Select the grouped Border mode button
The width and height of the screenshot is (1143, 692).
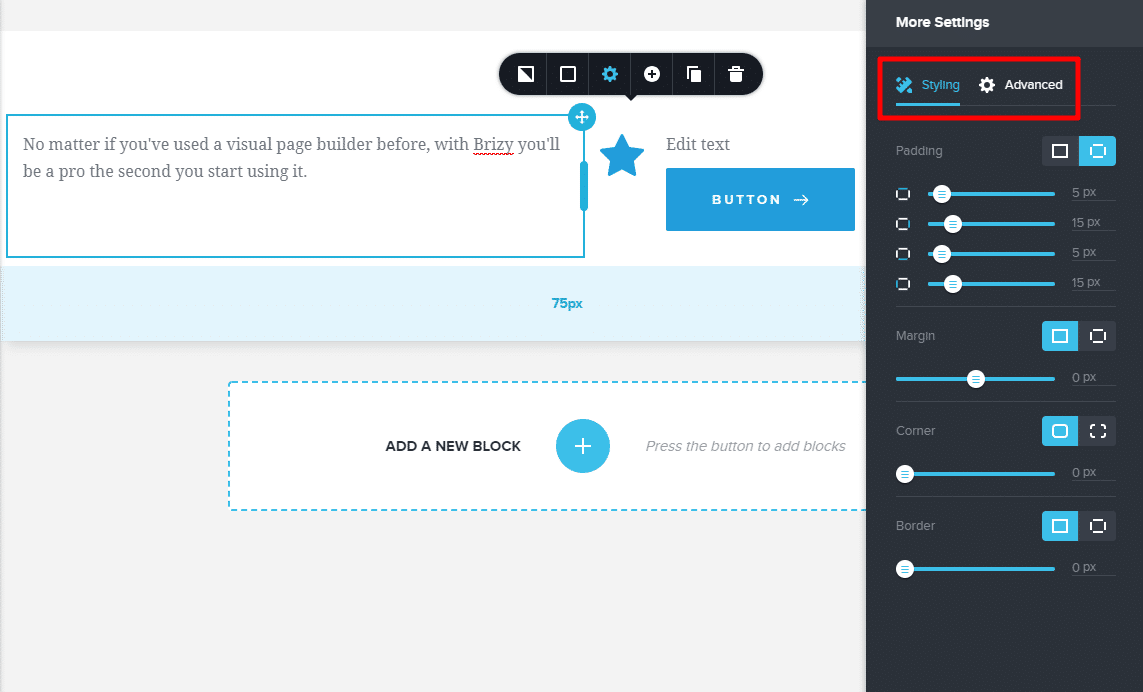(1060, 526)
